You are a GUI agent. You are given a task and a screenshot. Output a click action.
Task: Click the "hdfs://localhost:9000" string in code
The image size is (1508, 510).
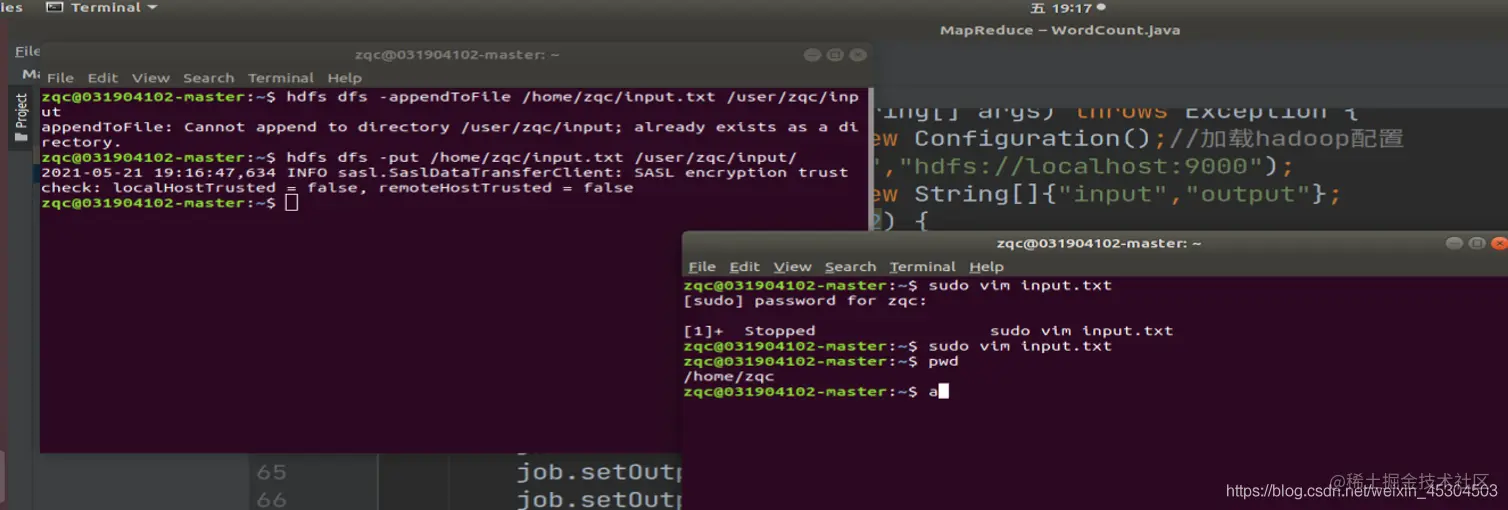pyautogui.click(x=1085, y=166)
